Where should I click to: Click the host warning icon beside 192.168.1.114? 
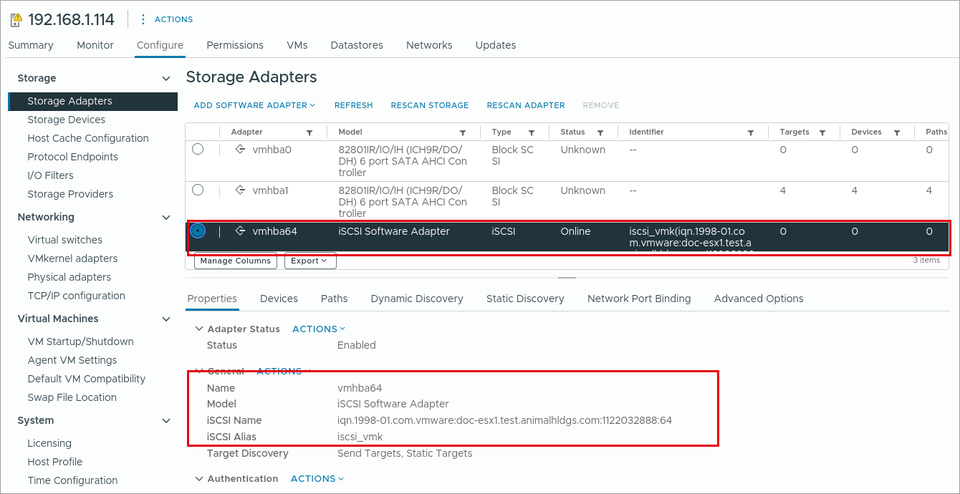pyautogui.click(x=16, y=20)
